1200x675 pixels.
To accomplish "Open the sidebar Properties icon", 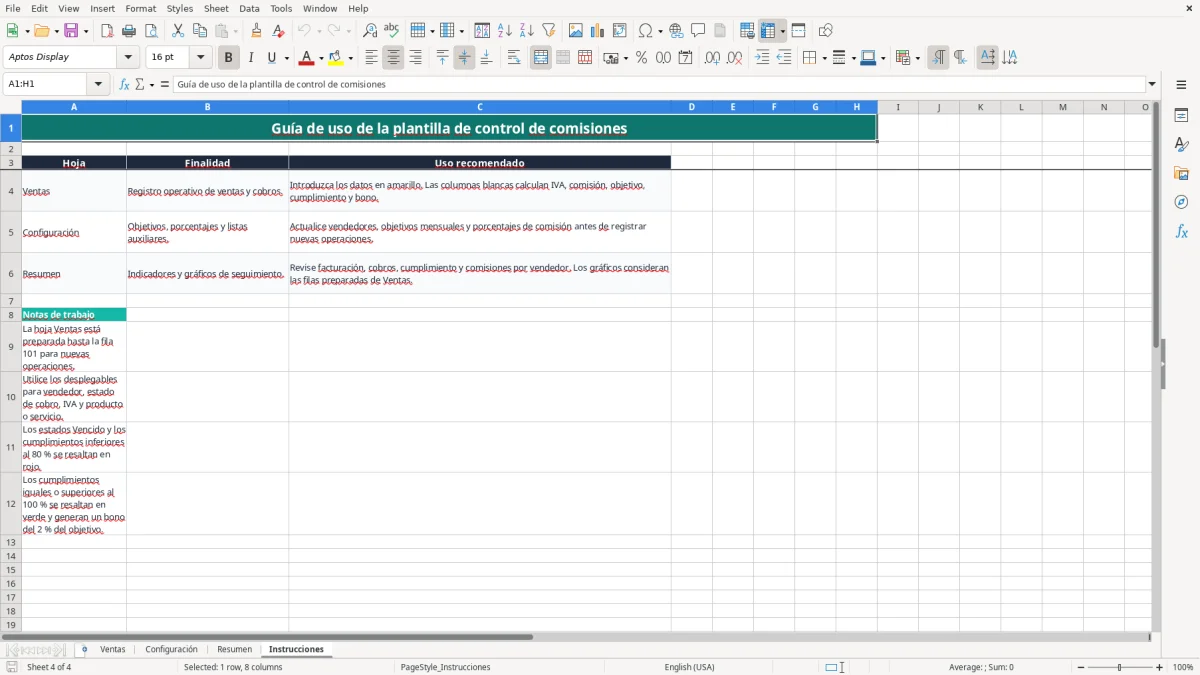I will pos(1181,115).
